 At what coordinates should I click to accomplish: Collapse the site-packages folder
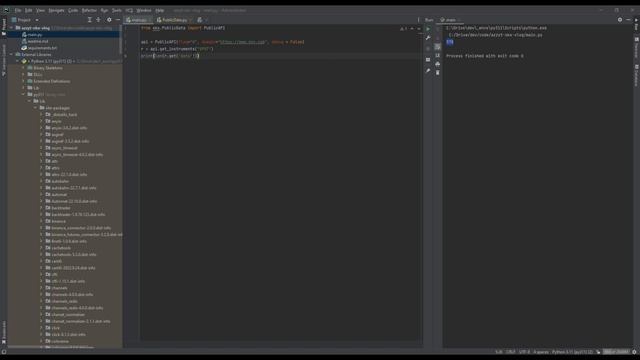[36, 108]
